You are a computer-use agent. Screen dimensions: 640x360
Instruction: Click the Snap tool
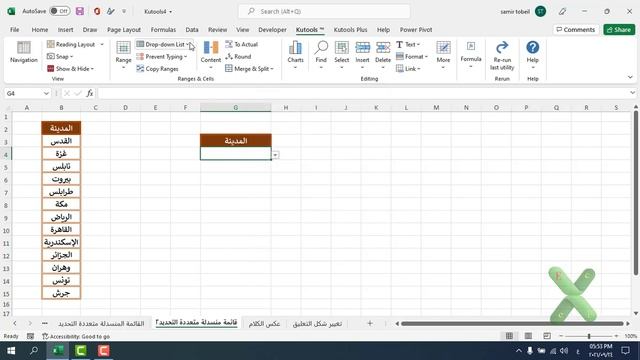click(60, 57)
